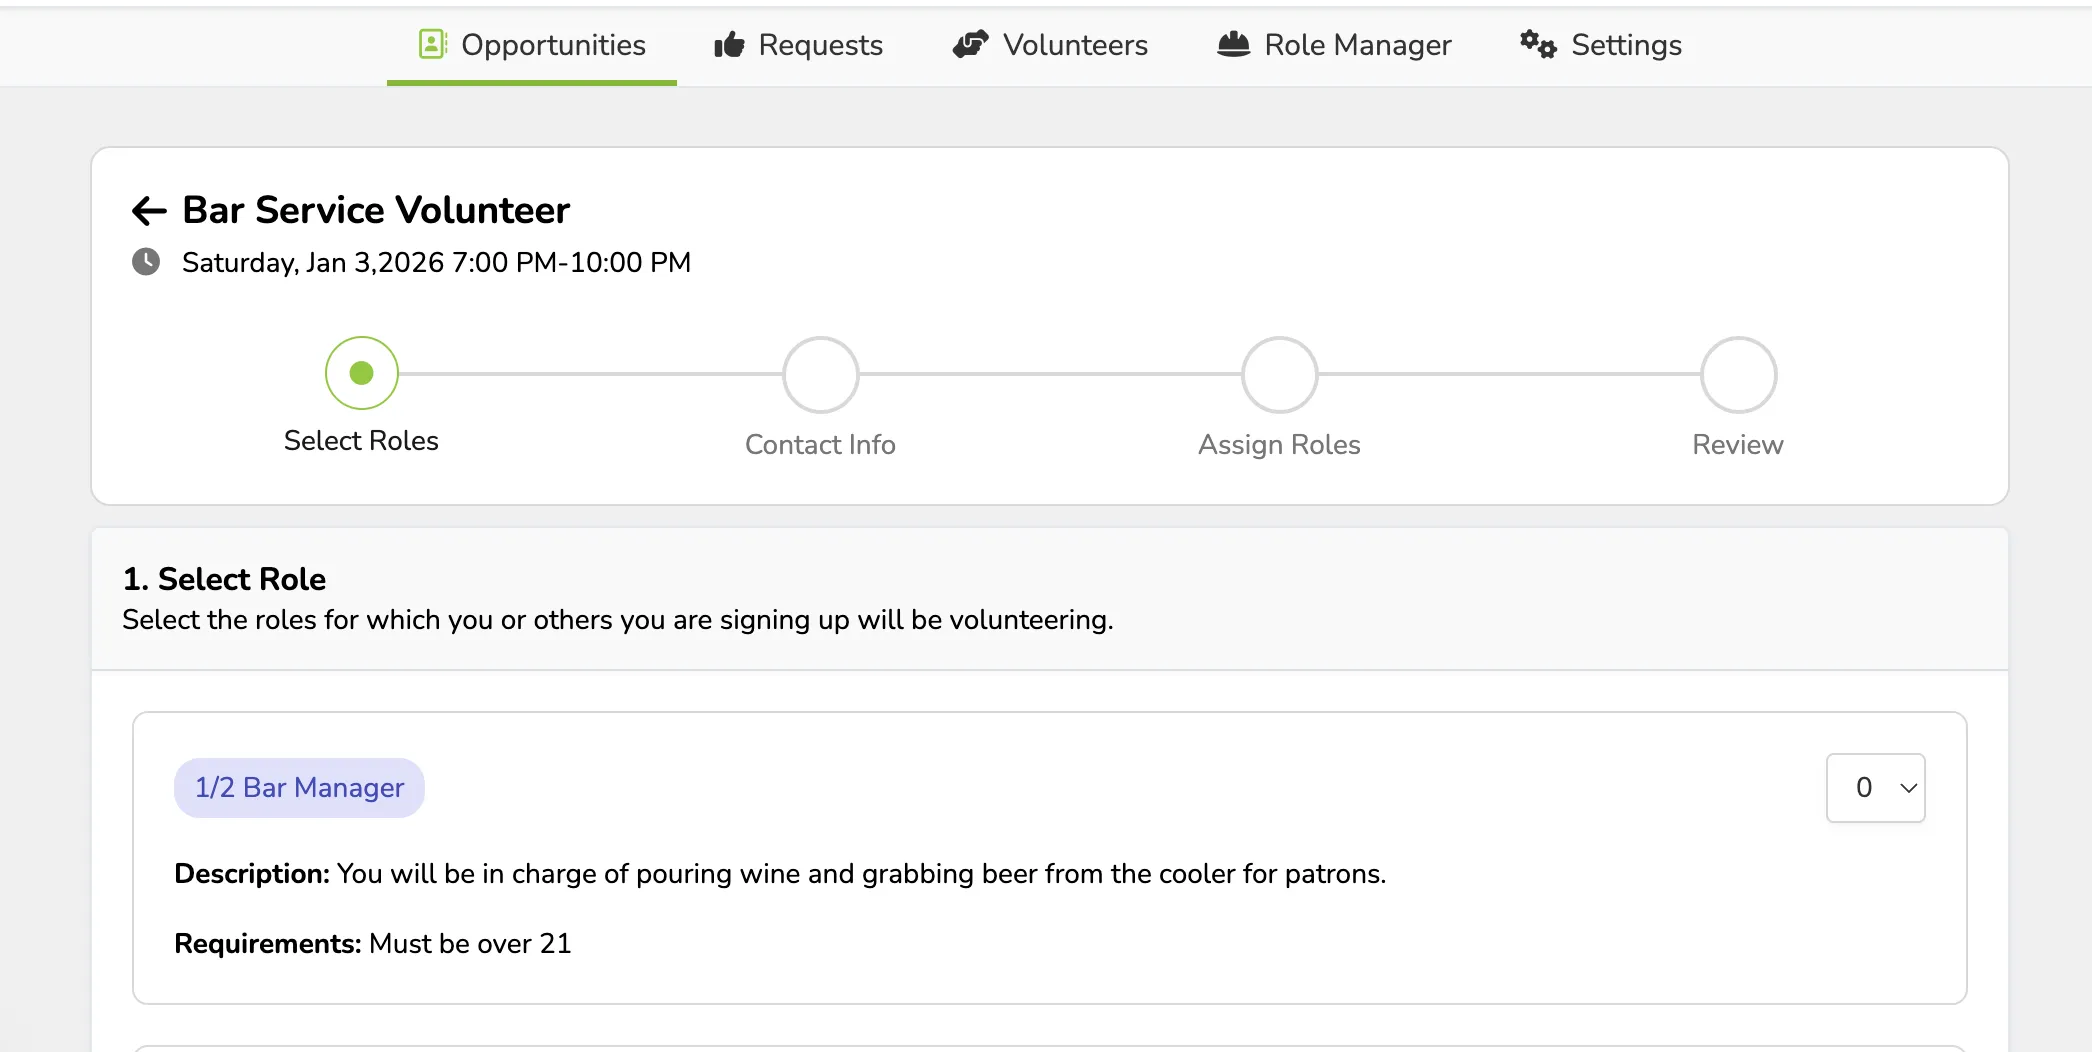Open the Bar Manager quantity dropdown
Viewport: 2092px width, 1052px height.
pyautogui.click(x=1876, y=788)
